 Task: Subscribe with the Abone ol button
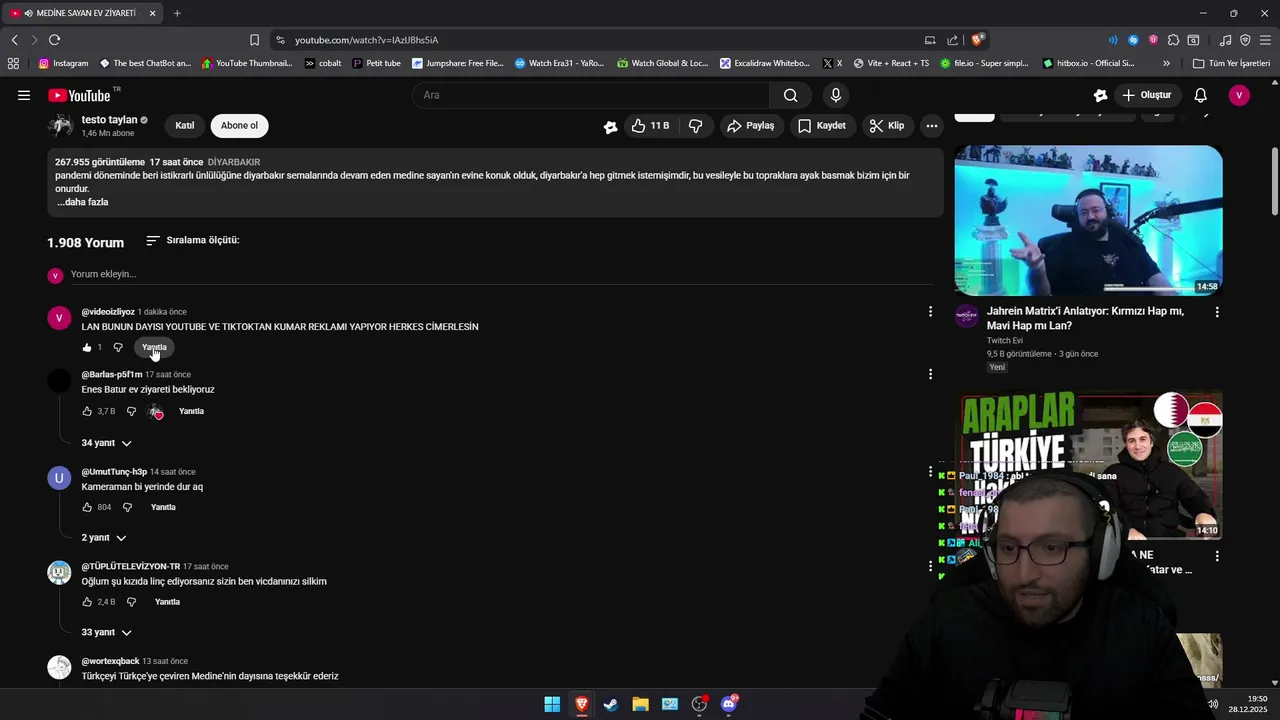pyautogui.click(x=239, y=126)
